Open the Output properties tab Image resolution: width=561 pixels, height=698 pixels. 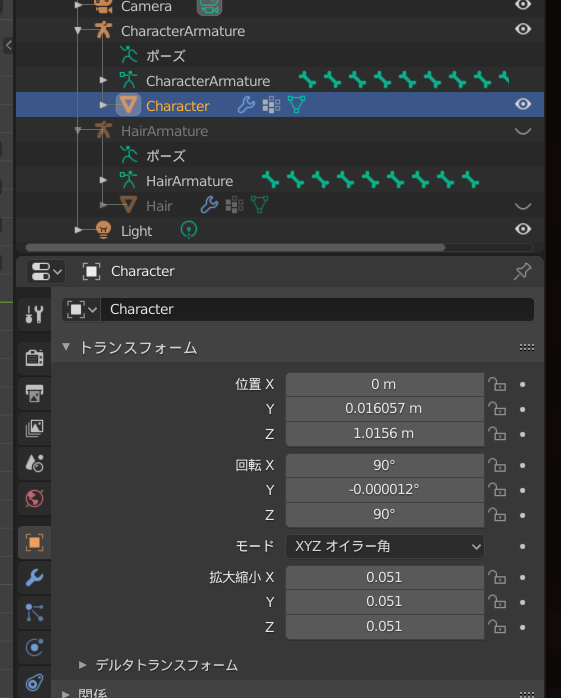pyautogui.click(x=34, y=393)
